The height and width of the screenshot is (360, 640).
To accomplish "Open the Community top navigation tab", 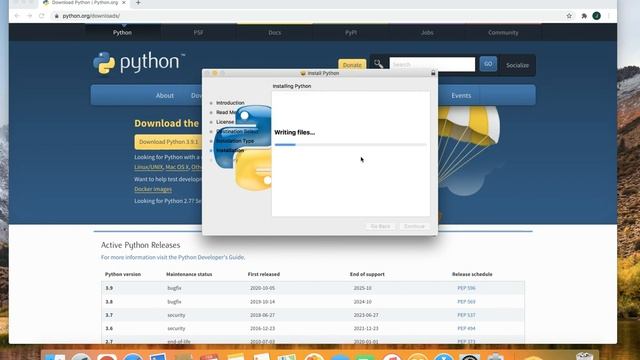I will (503, 33).
